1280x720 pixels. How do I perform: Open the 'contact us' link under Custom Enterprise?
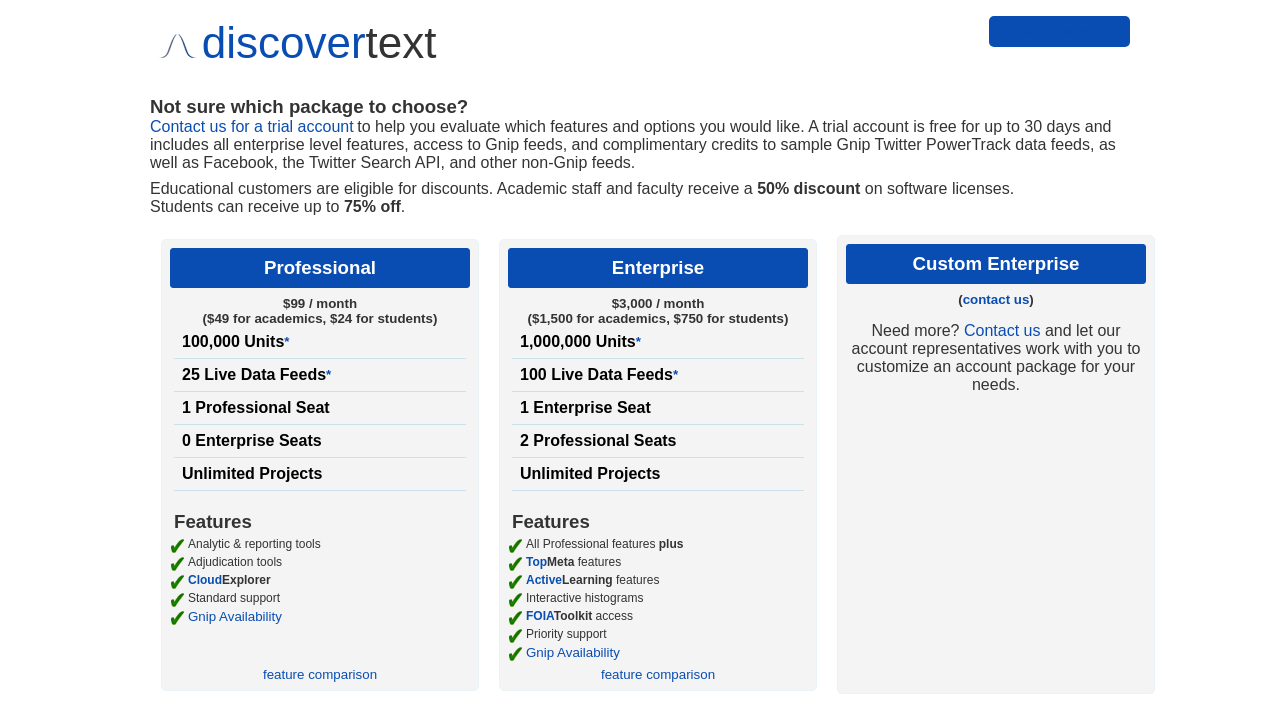pyautogui.click(x=996, y=300)
